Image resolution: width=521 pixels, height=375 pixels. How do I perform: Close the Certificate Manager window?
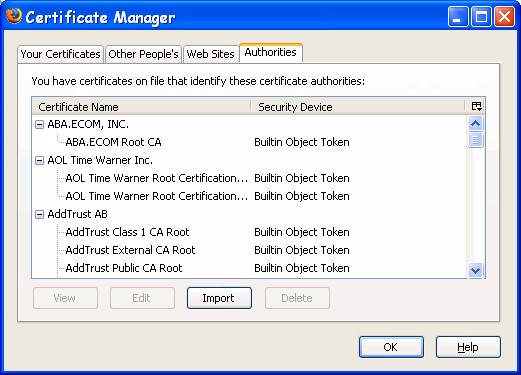(x=504, y=17)
